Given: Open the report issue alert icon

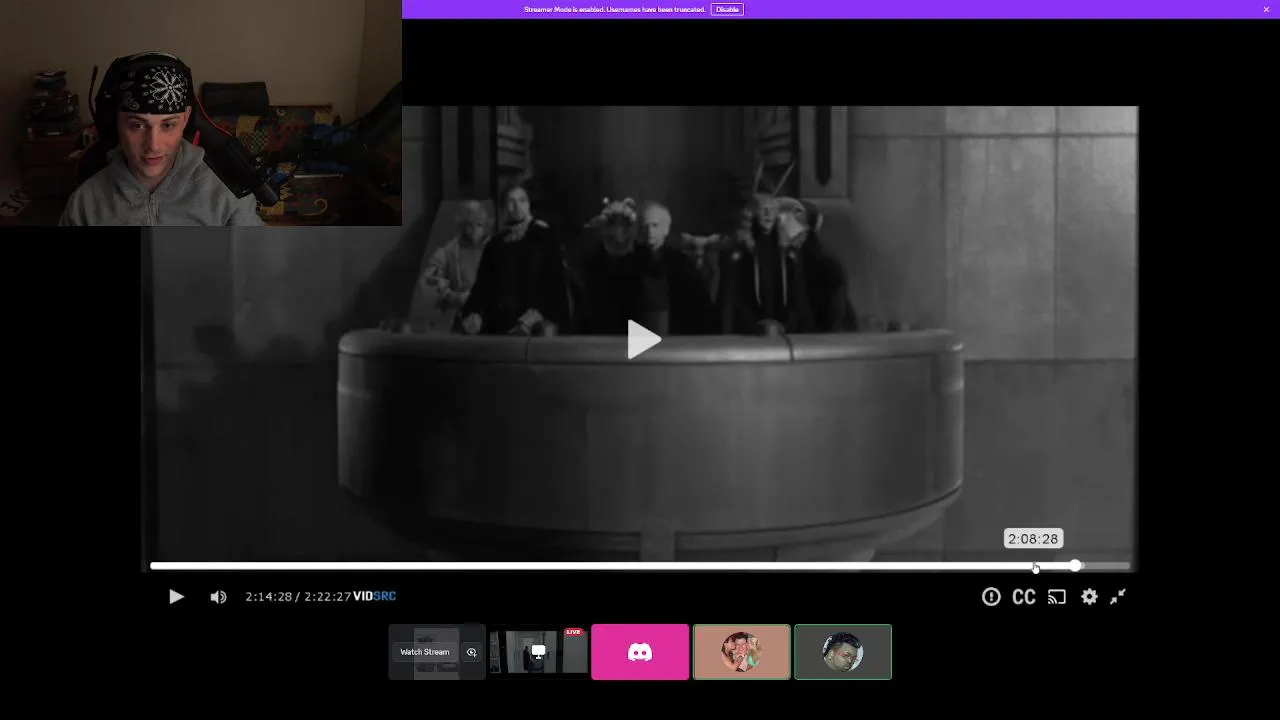Looking at the screenshot, I should tap(991, 597).
